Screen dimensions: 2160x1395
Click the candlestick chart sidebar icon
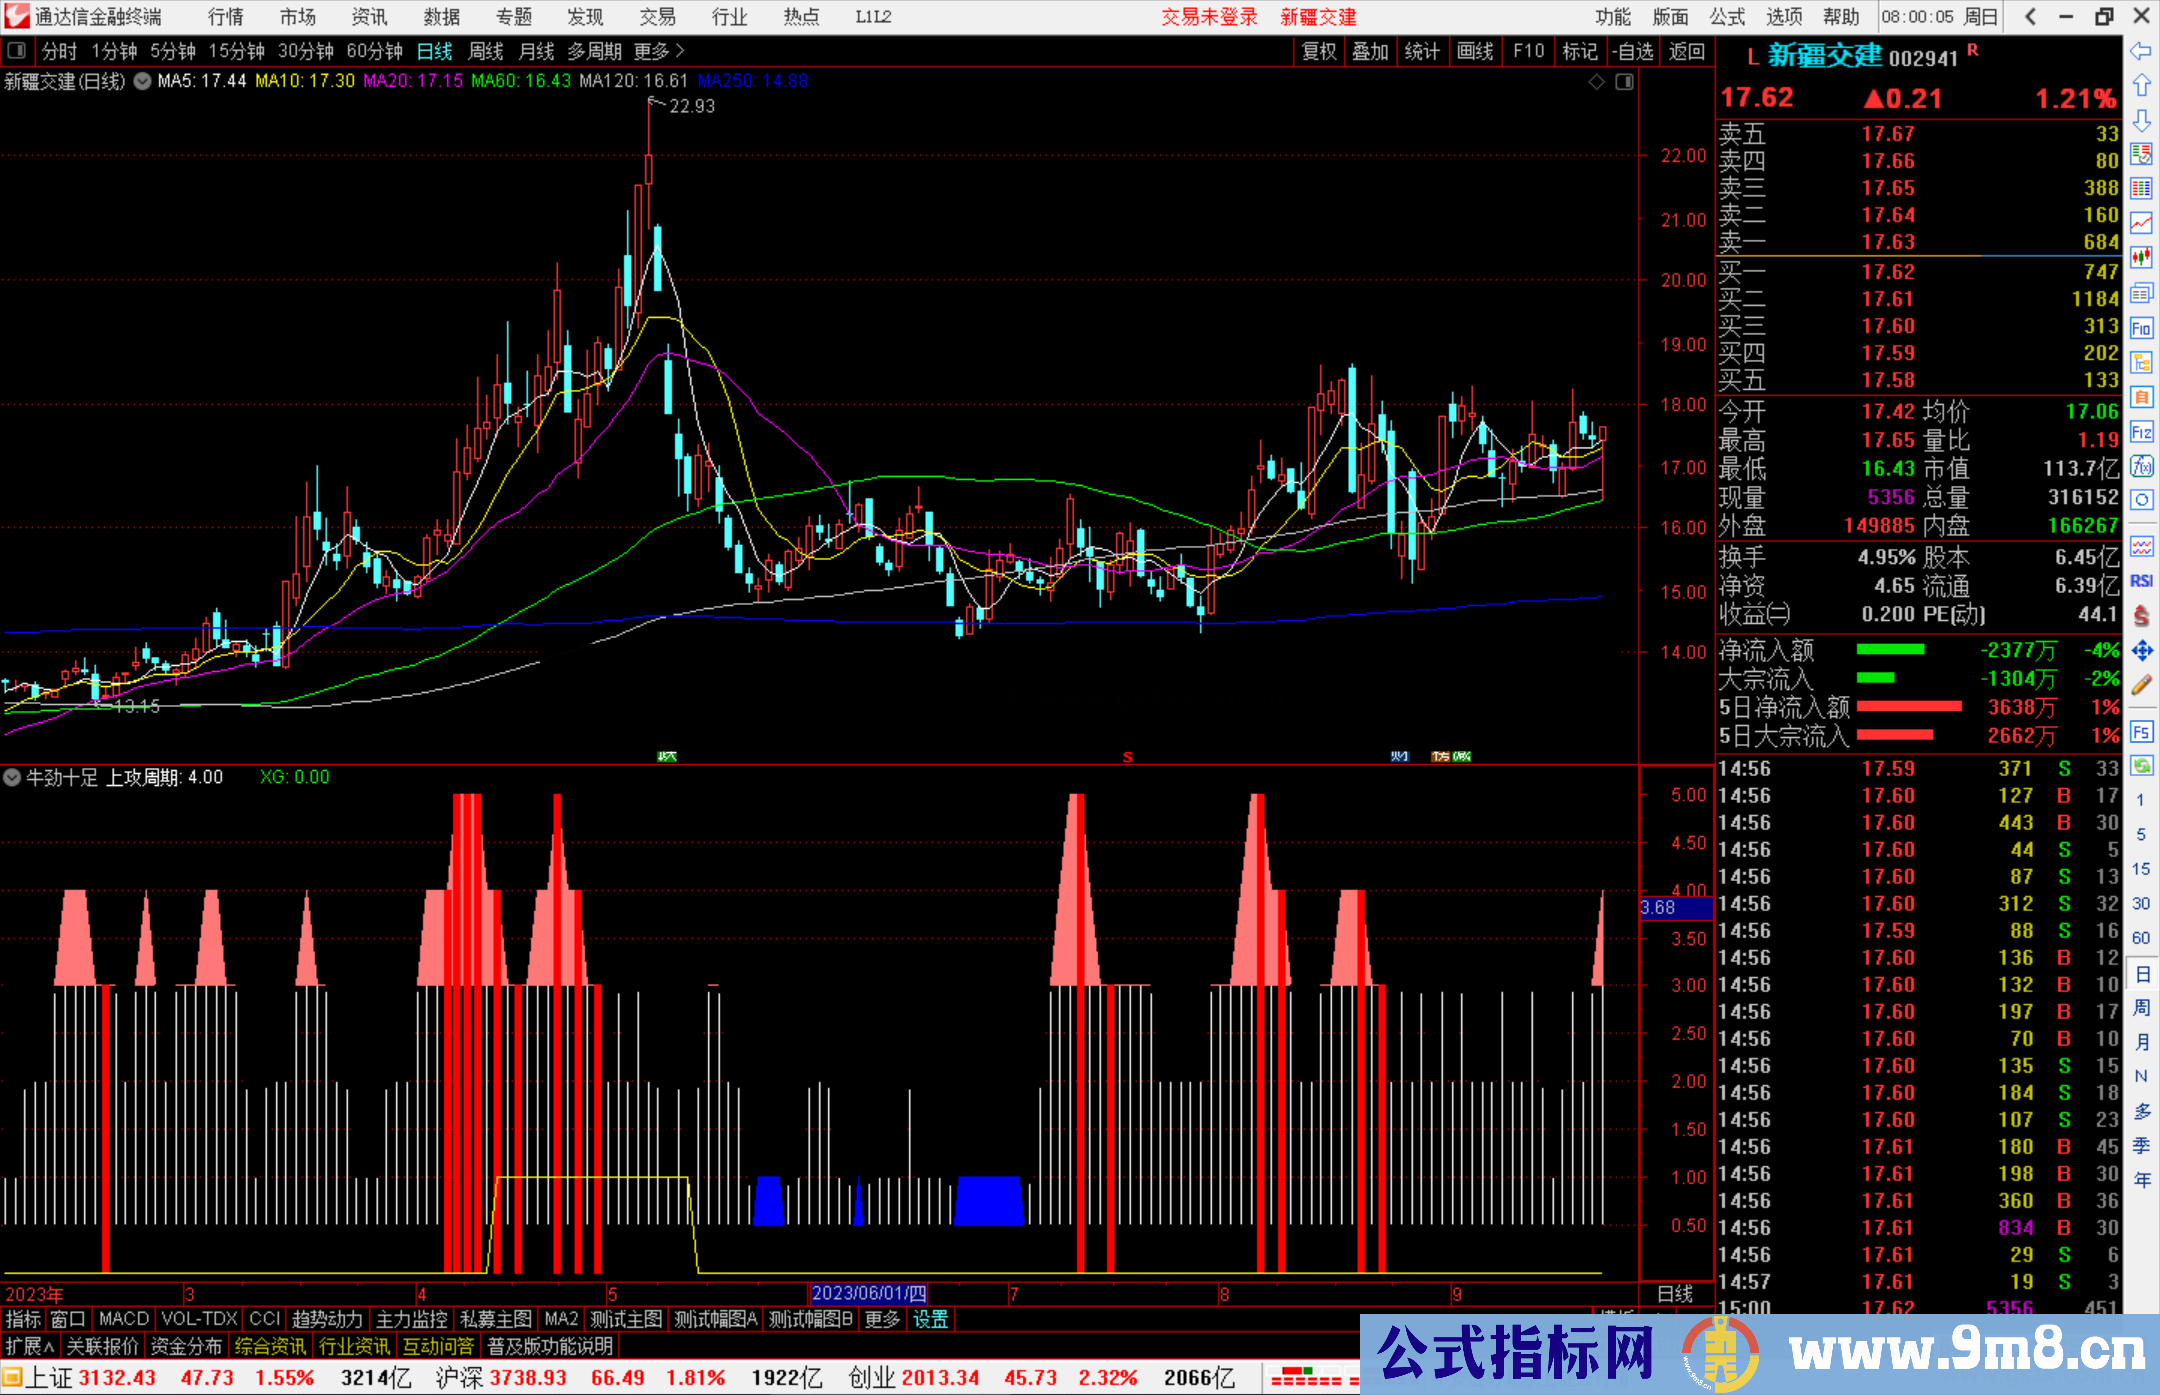[x=2141, y=258]
